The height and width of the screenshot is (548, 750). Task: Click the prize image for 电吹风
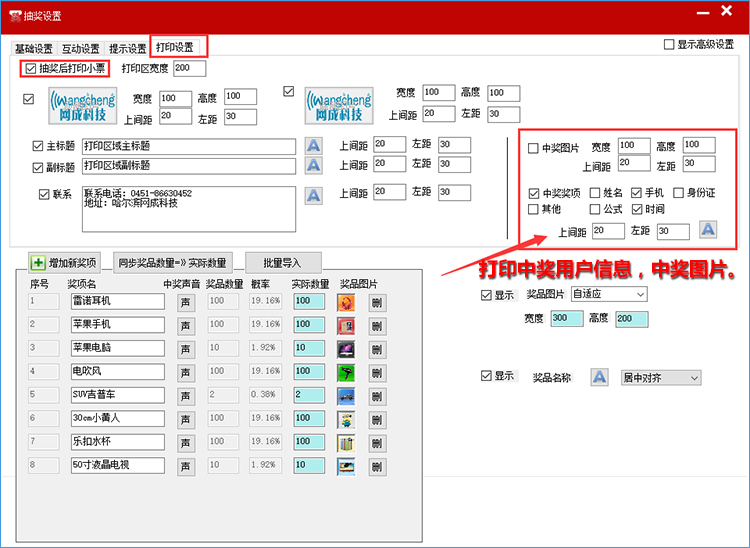coord(346,371)
